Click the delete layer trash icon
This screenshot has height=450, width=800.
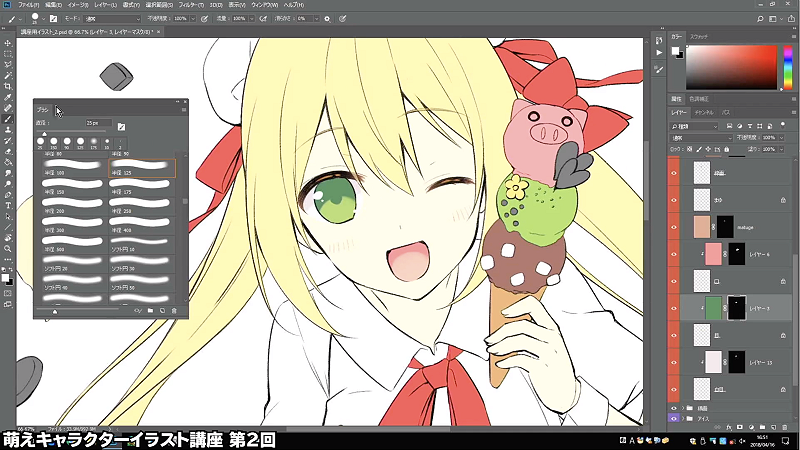pyautogui.click(x=785, y=427)
